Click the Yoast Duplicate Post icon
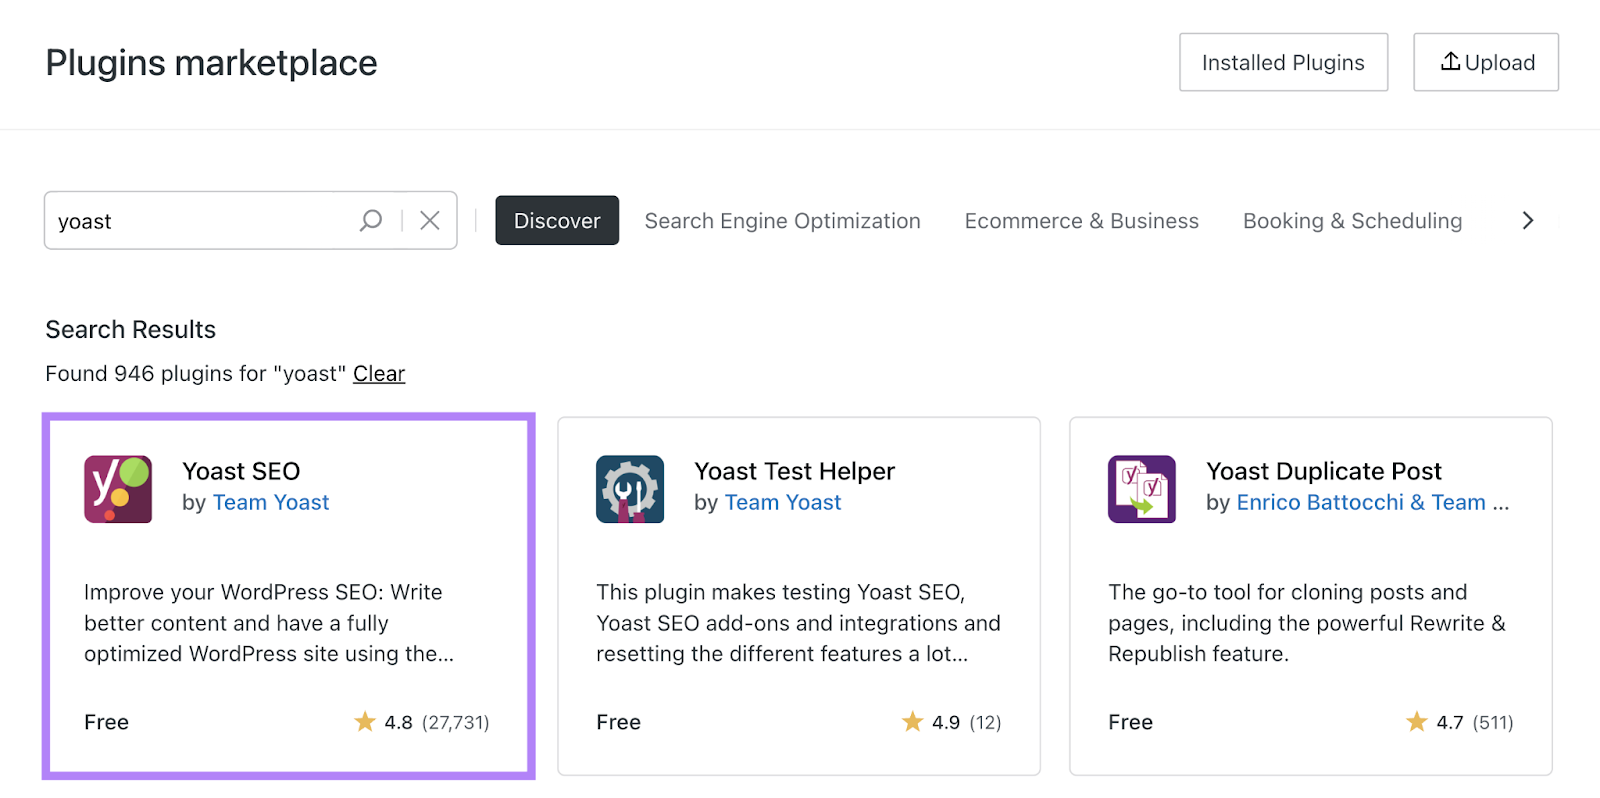 1142,489
